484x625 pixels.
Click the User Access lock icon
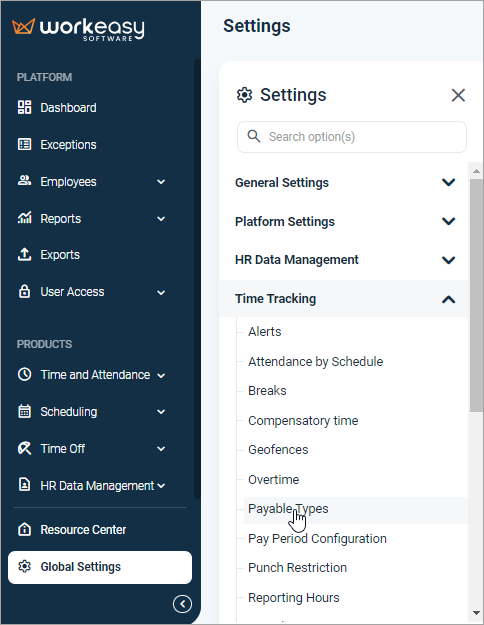pos(24,291)
